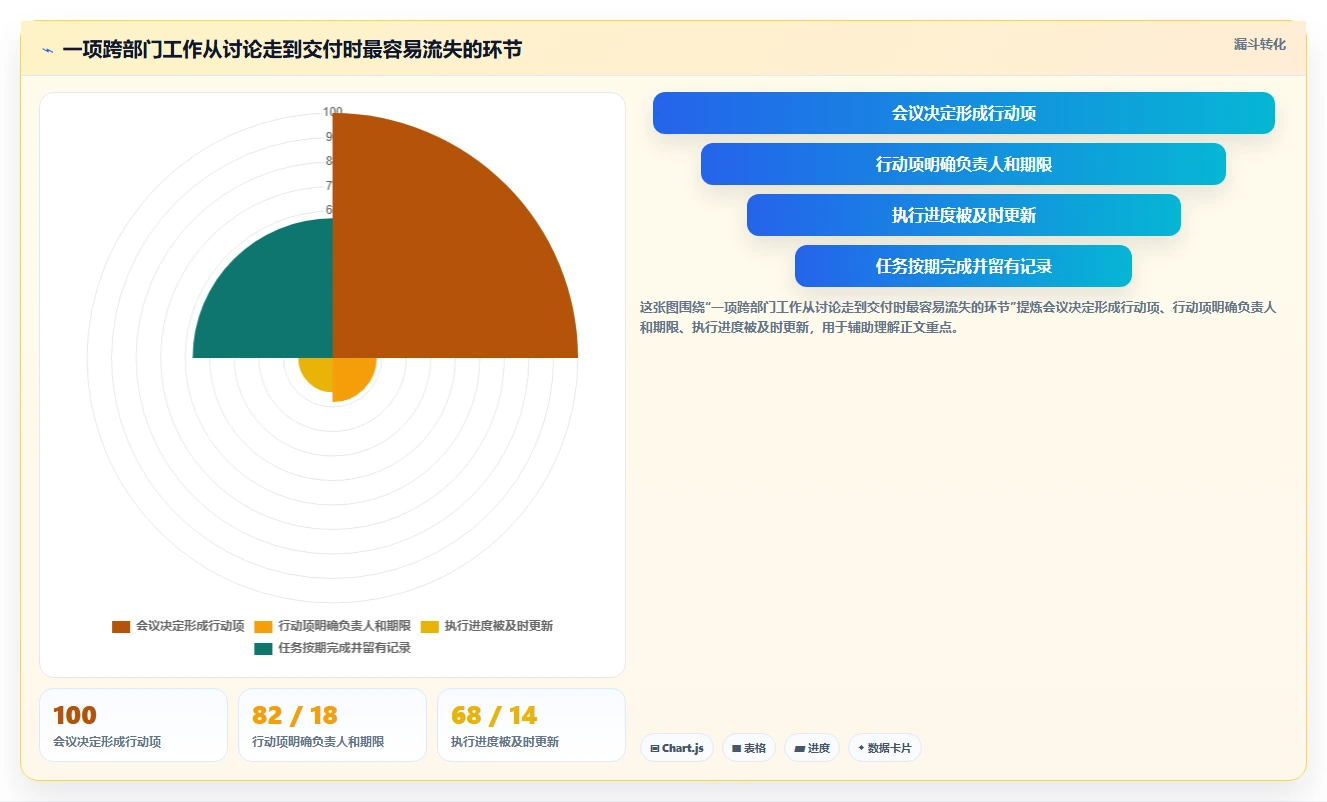Viewport: 1327px width, 802px height.
Task: Select the 会议决定形成行动项 funnel bar
Action: click(x=964, y=113)
